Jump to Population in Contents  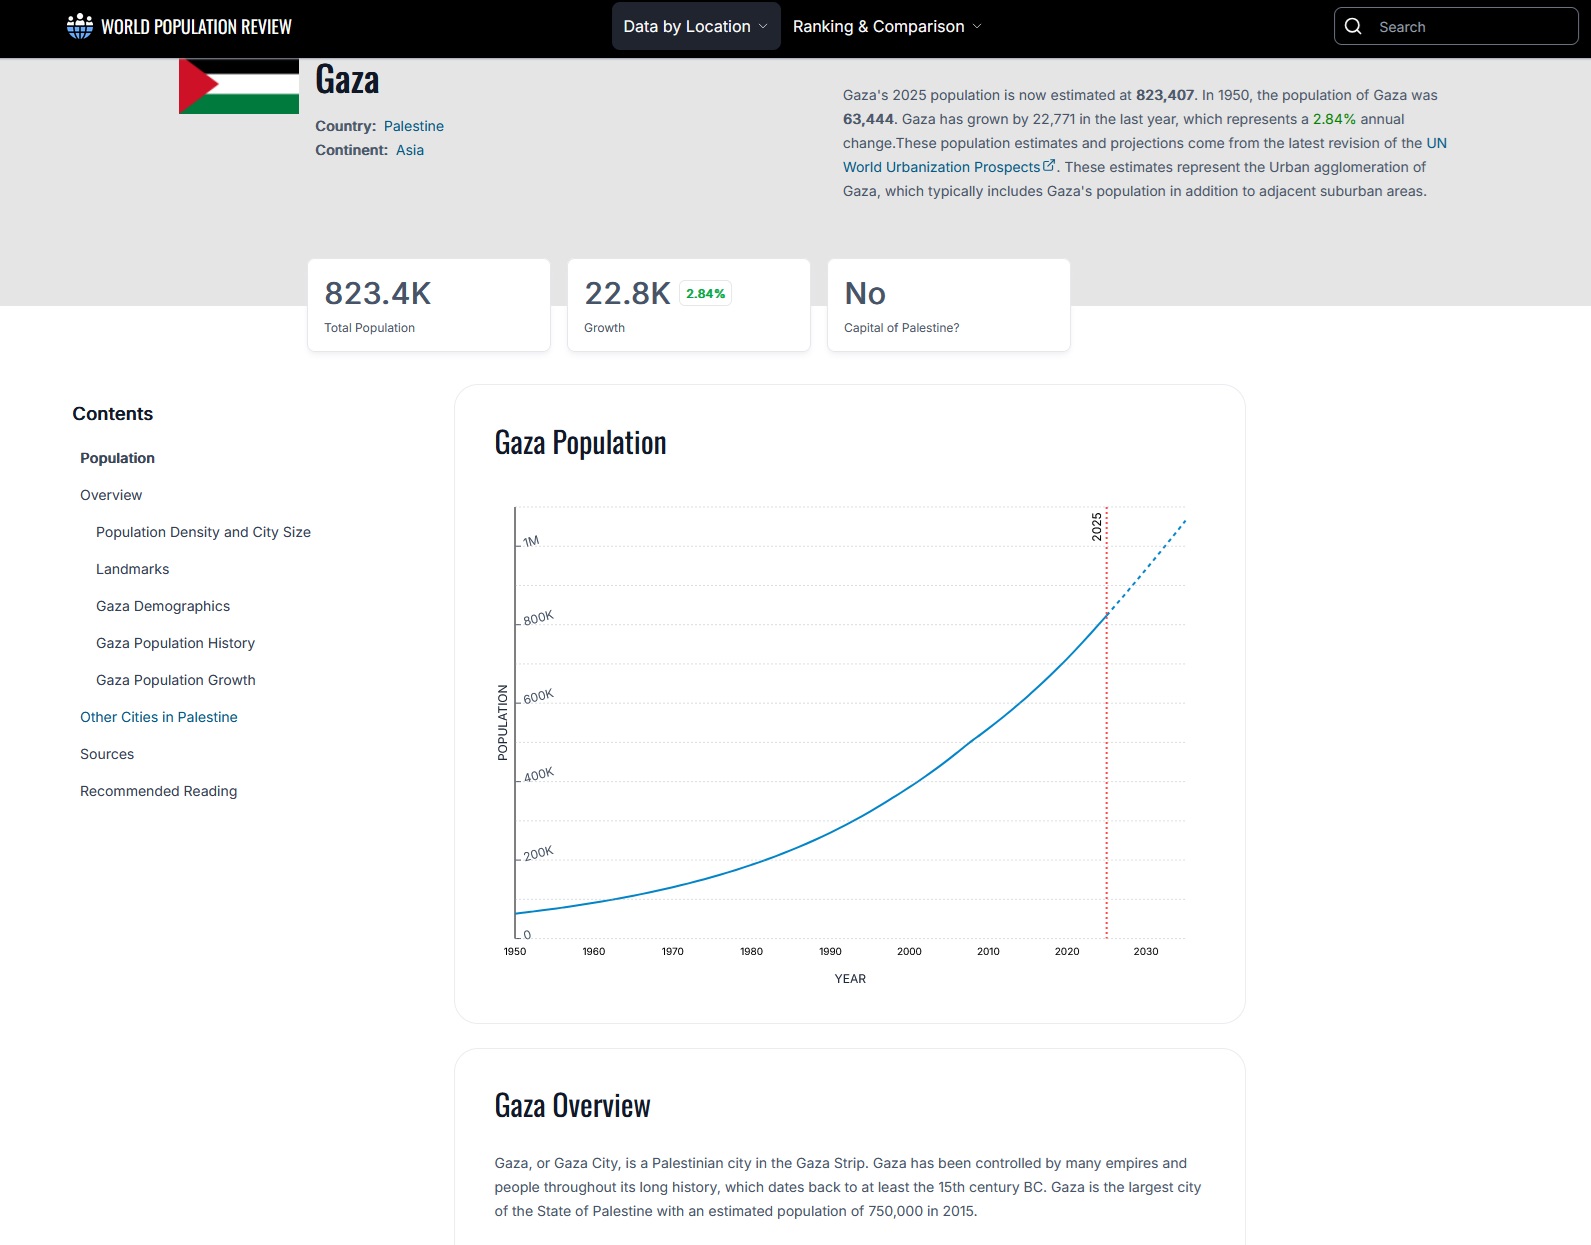click(117, 458)
